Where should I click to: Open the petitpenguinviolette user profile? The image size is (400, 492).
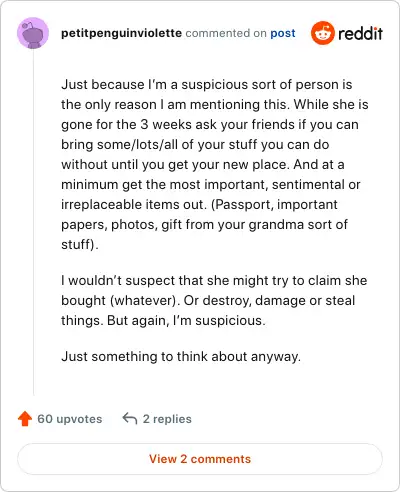121,33
